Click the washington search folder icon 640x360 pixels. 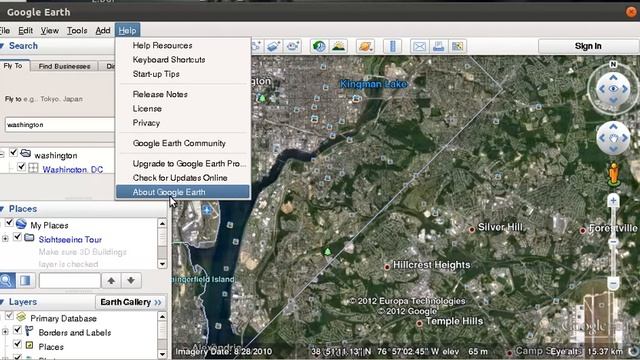[x=25, y=153]
